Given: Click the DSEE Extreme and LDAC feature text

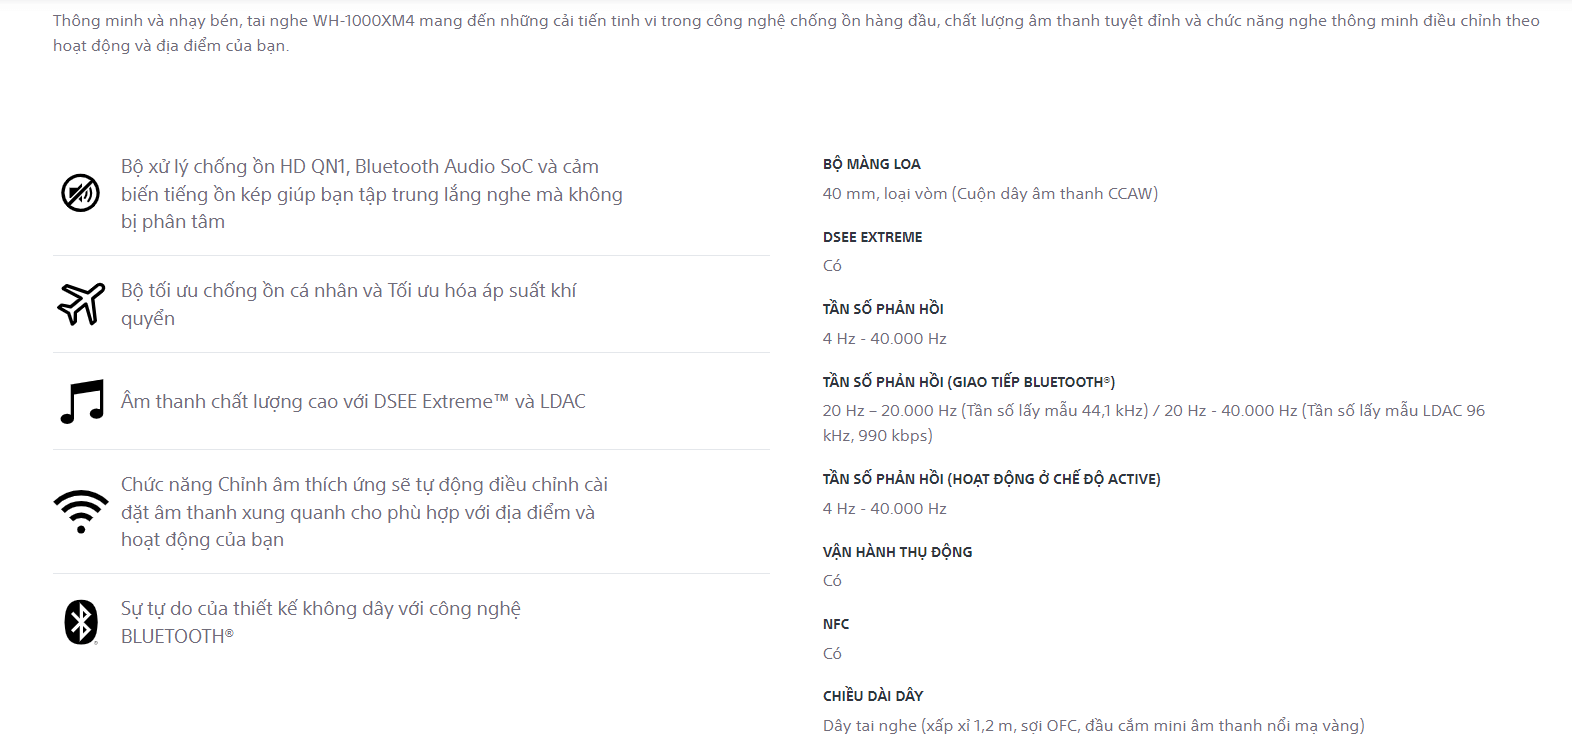Looking at the screenshot, I should [353, 401].
